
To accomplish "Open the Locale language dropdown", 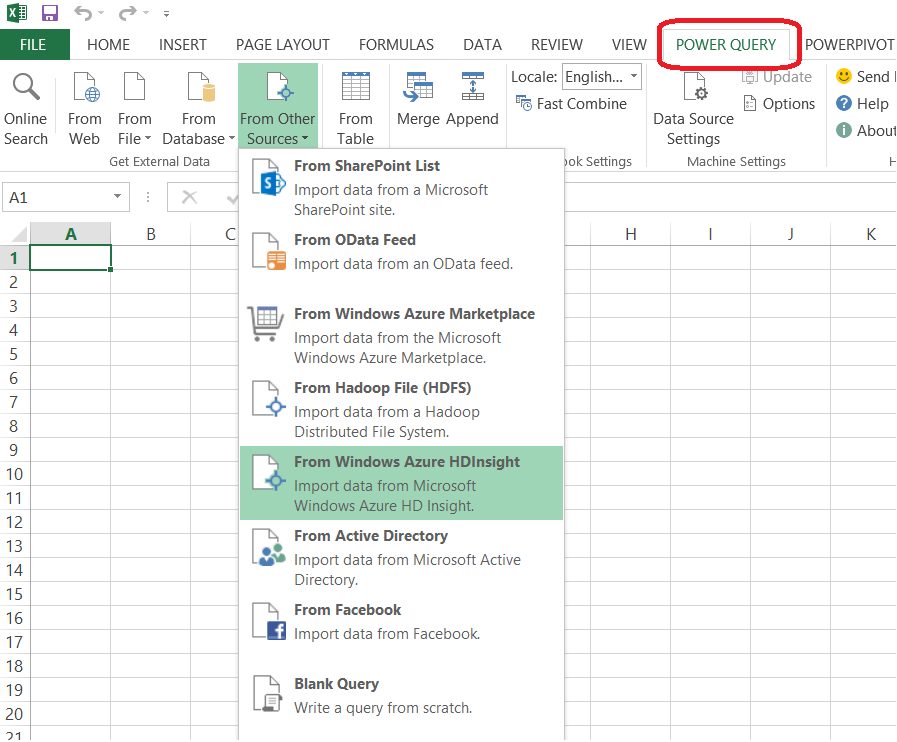I will (634, 76).
